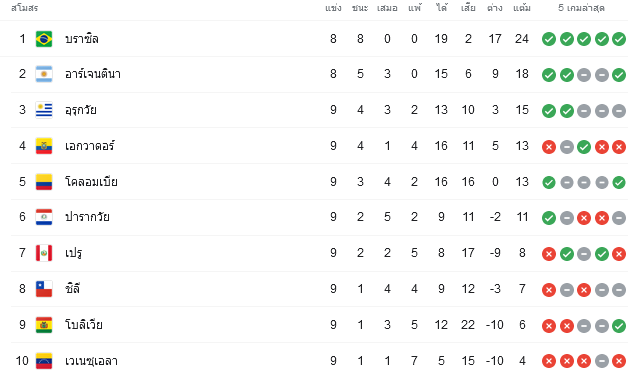Viewport: 628px width, 374px height.
Task: Click the 5 เกมล่าสุด column header
Action: (x=581, y=8)
